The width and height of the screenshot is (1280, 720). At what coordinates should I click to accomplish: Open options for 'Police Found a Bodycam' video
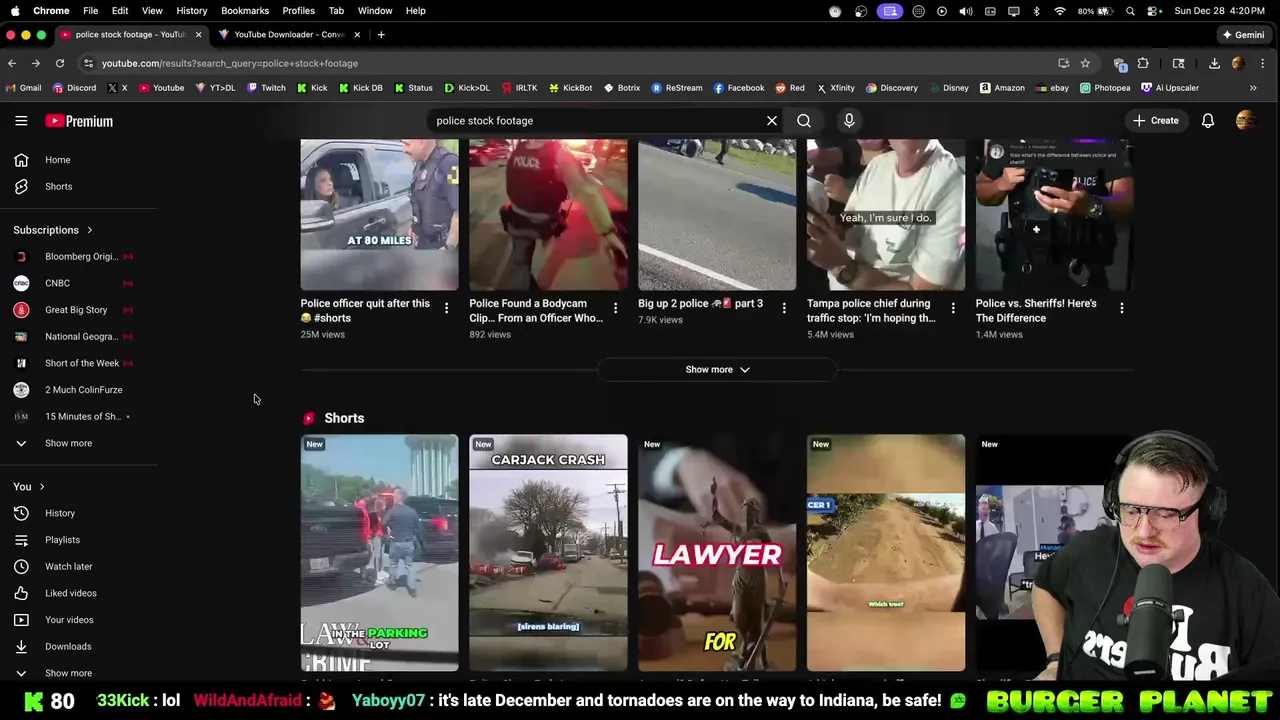(x=615, y=308)
